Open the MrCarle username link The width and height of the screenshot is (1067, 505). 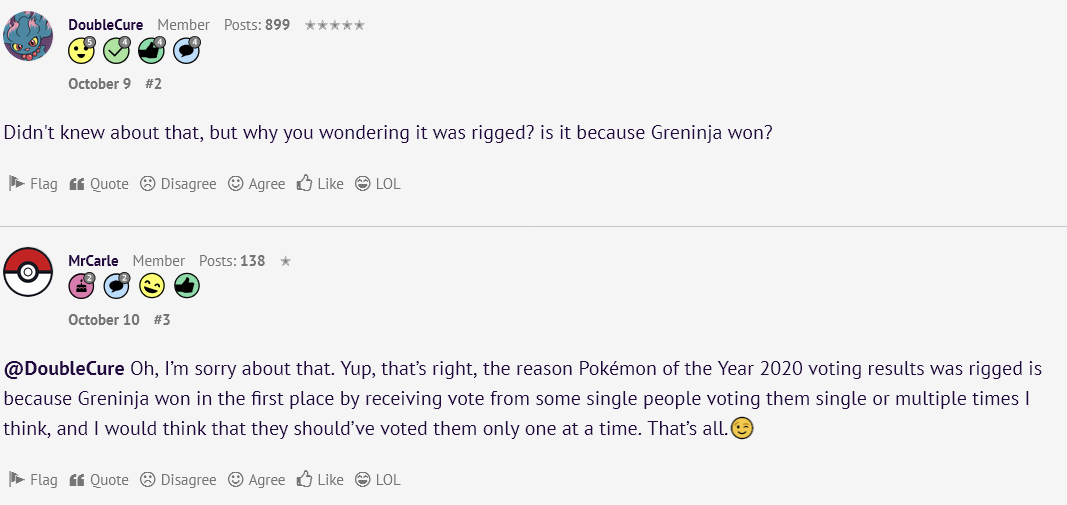point(93,261)
